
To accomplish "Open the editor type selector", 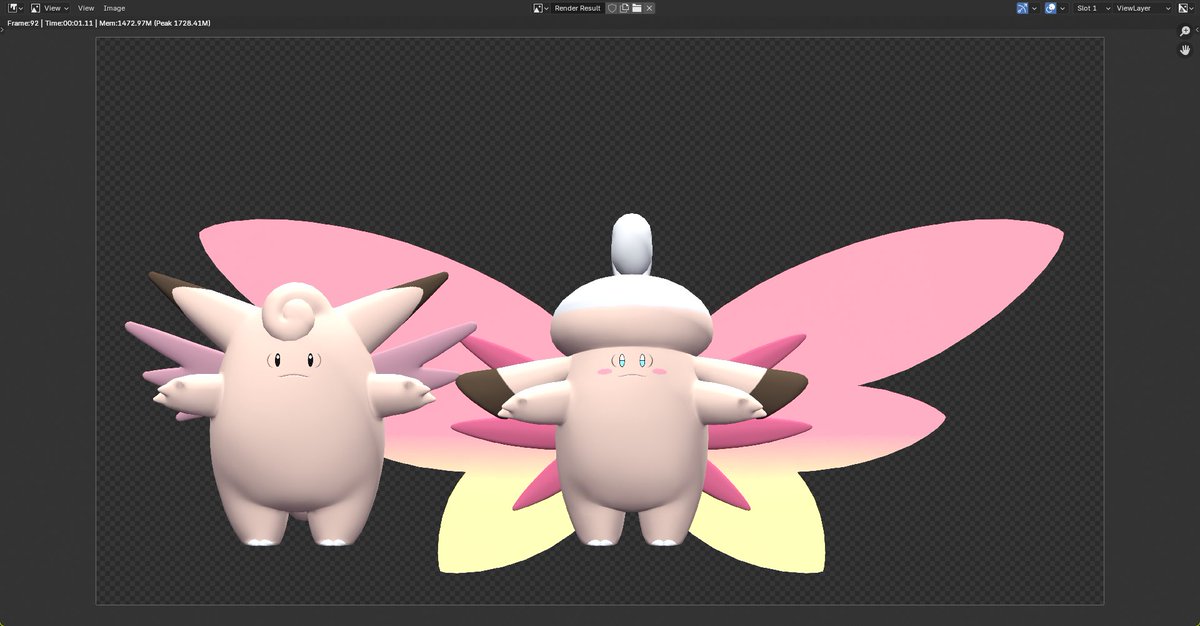I will (15, 8).
